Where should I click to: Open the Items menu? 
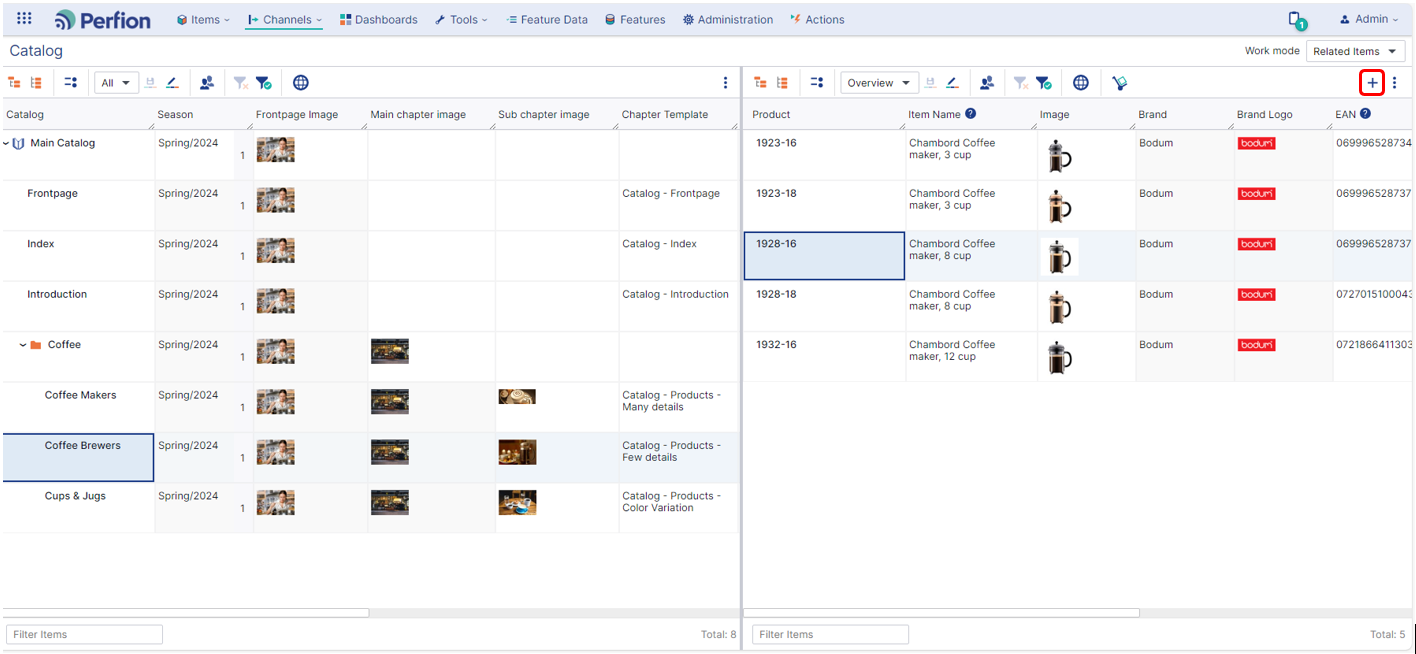pyautogui.click(x=203, y=19)
